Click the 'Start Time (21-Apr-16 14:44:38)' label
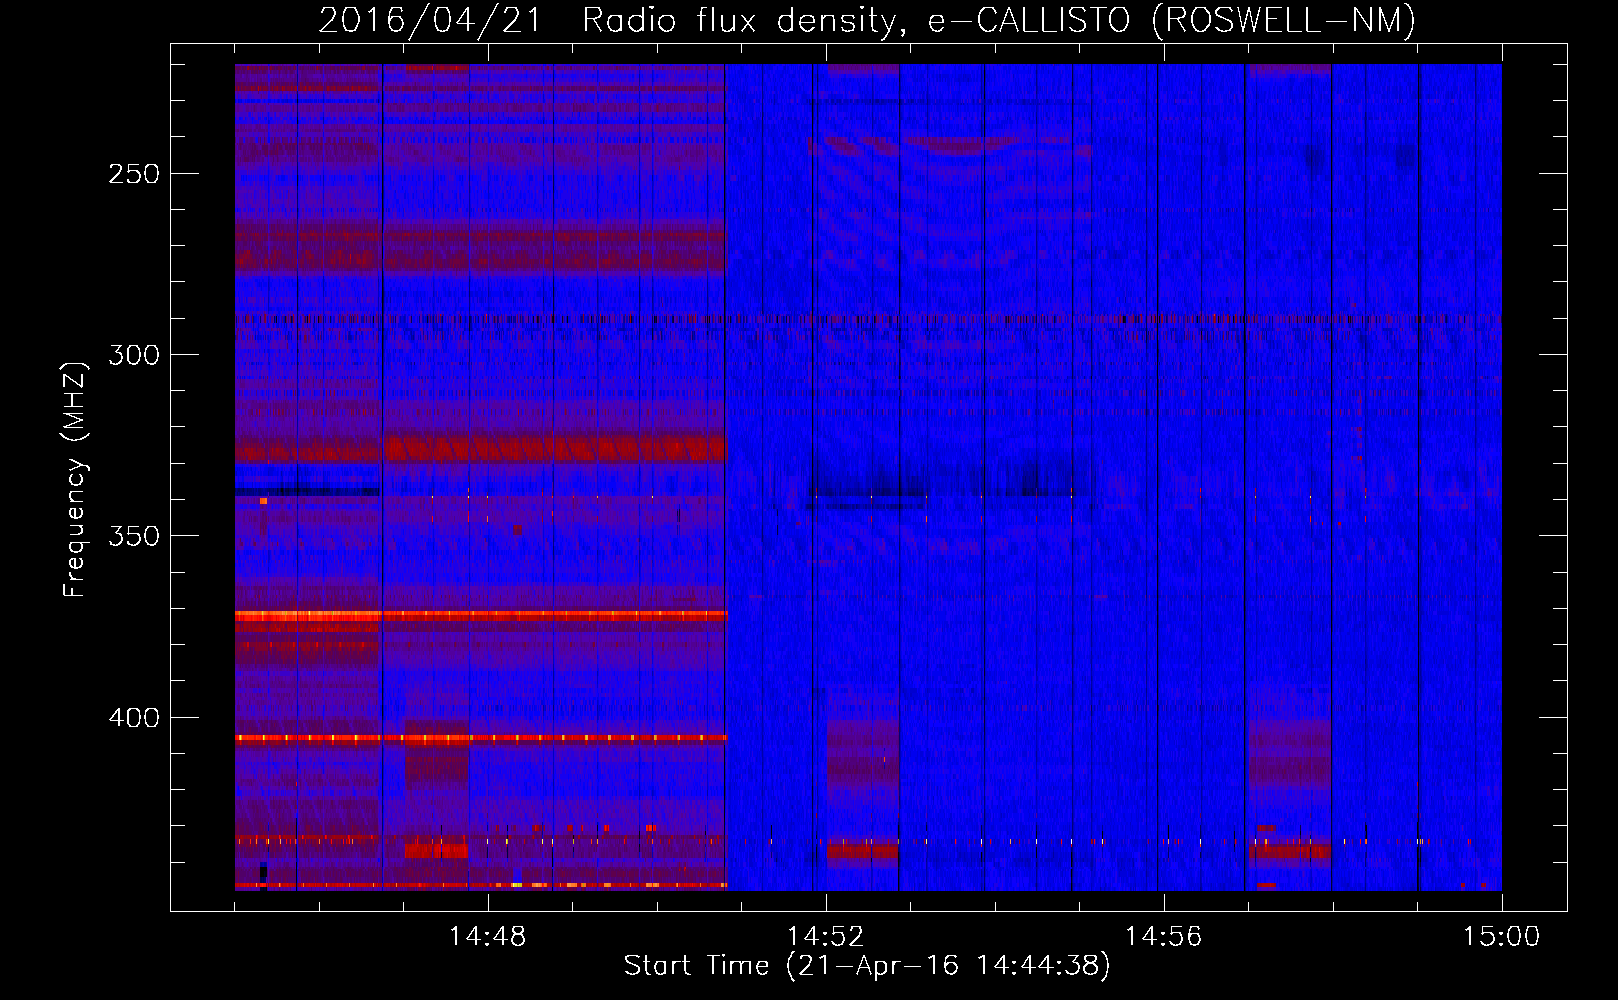1618x1000 pixels. 867,966
